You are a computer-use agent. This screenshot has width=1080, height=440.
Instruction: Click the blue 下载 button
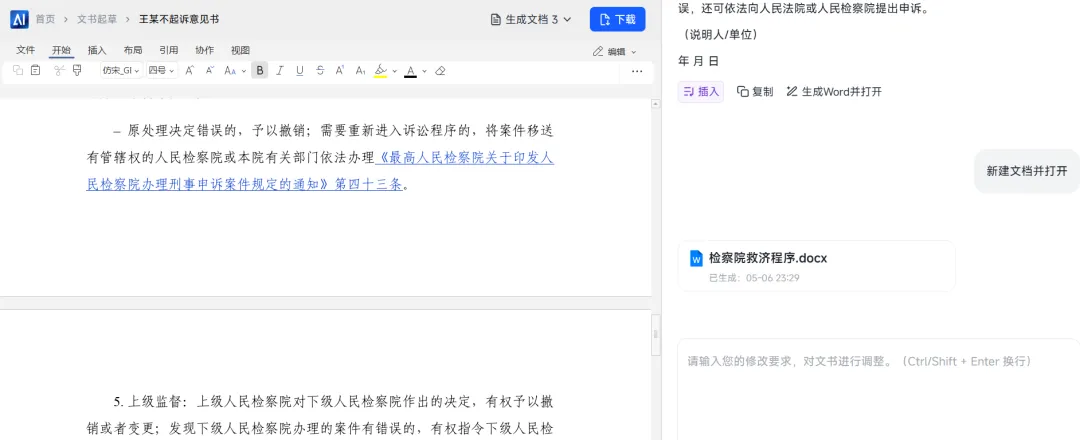pyautogui.click(x=617, y=19)
